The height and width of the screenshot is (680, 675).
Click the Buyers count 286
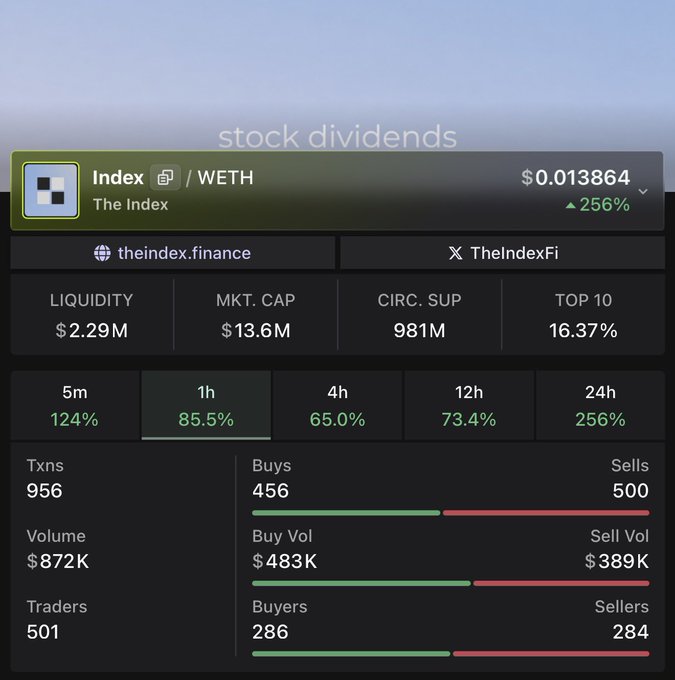270,632
